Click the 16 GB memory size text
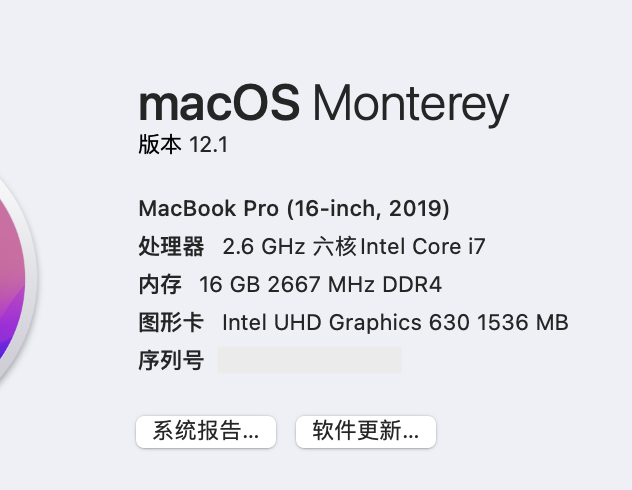The image size is (632, 490). tap(229, 284)
